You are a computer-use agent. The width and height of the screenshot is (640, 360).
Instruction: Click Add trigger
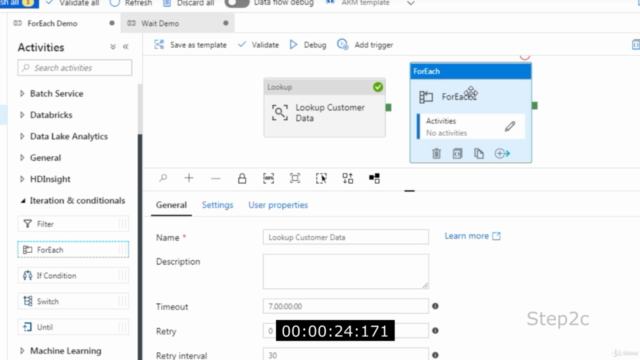point(365,45)
